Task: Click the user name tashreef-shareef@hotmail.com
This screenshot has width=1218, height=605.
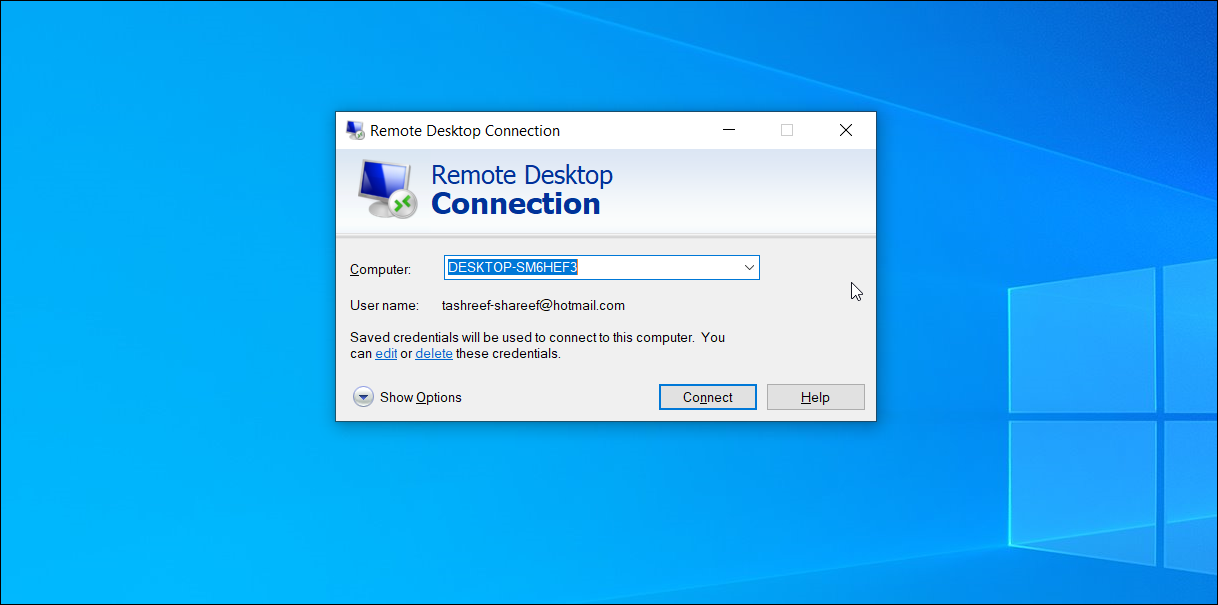Action: coord(533,305)
